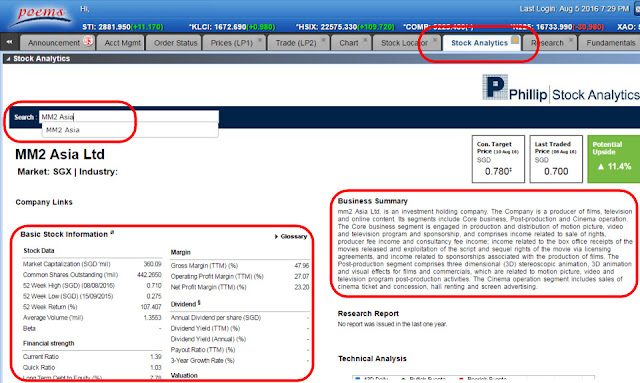Screen dimensions: 640x383
Task: Click the Basic Stock Information heading
Action: click(x=64, y=234)
